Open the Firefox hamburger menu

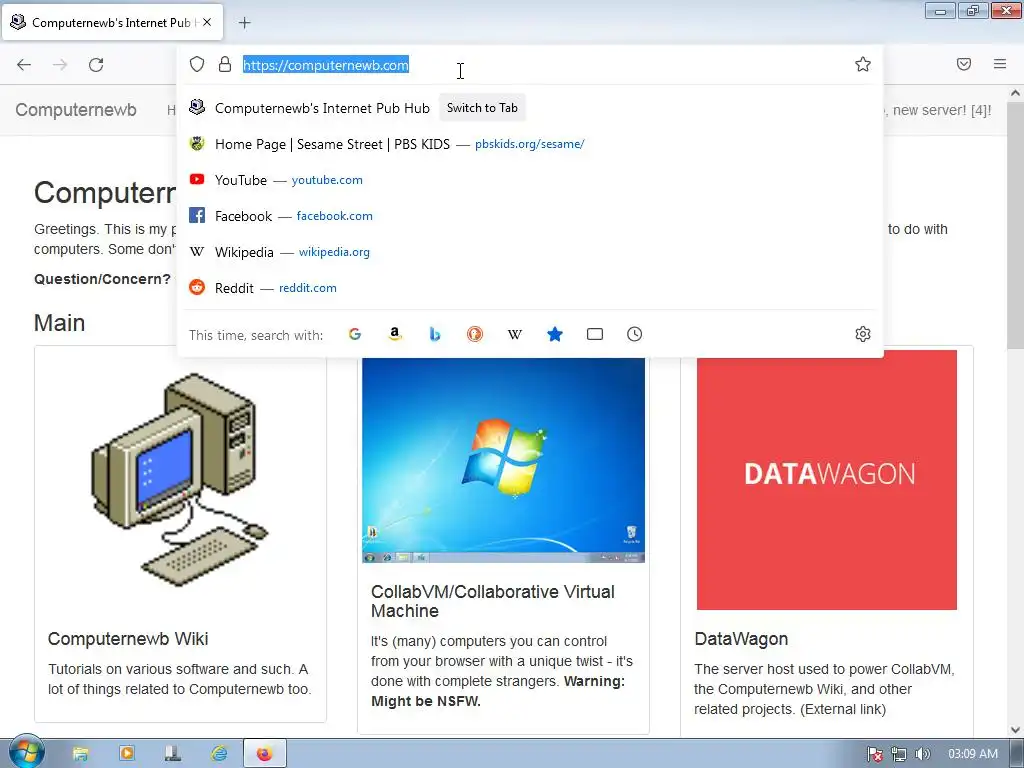click(x=1000, y=64)
